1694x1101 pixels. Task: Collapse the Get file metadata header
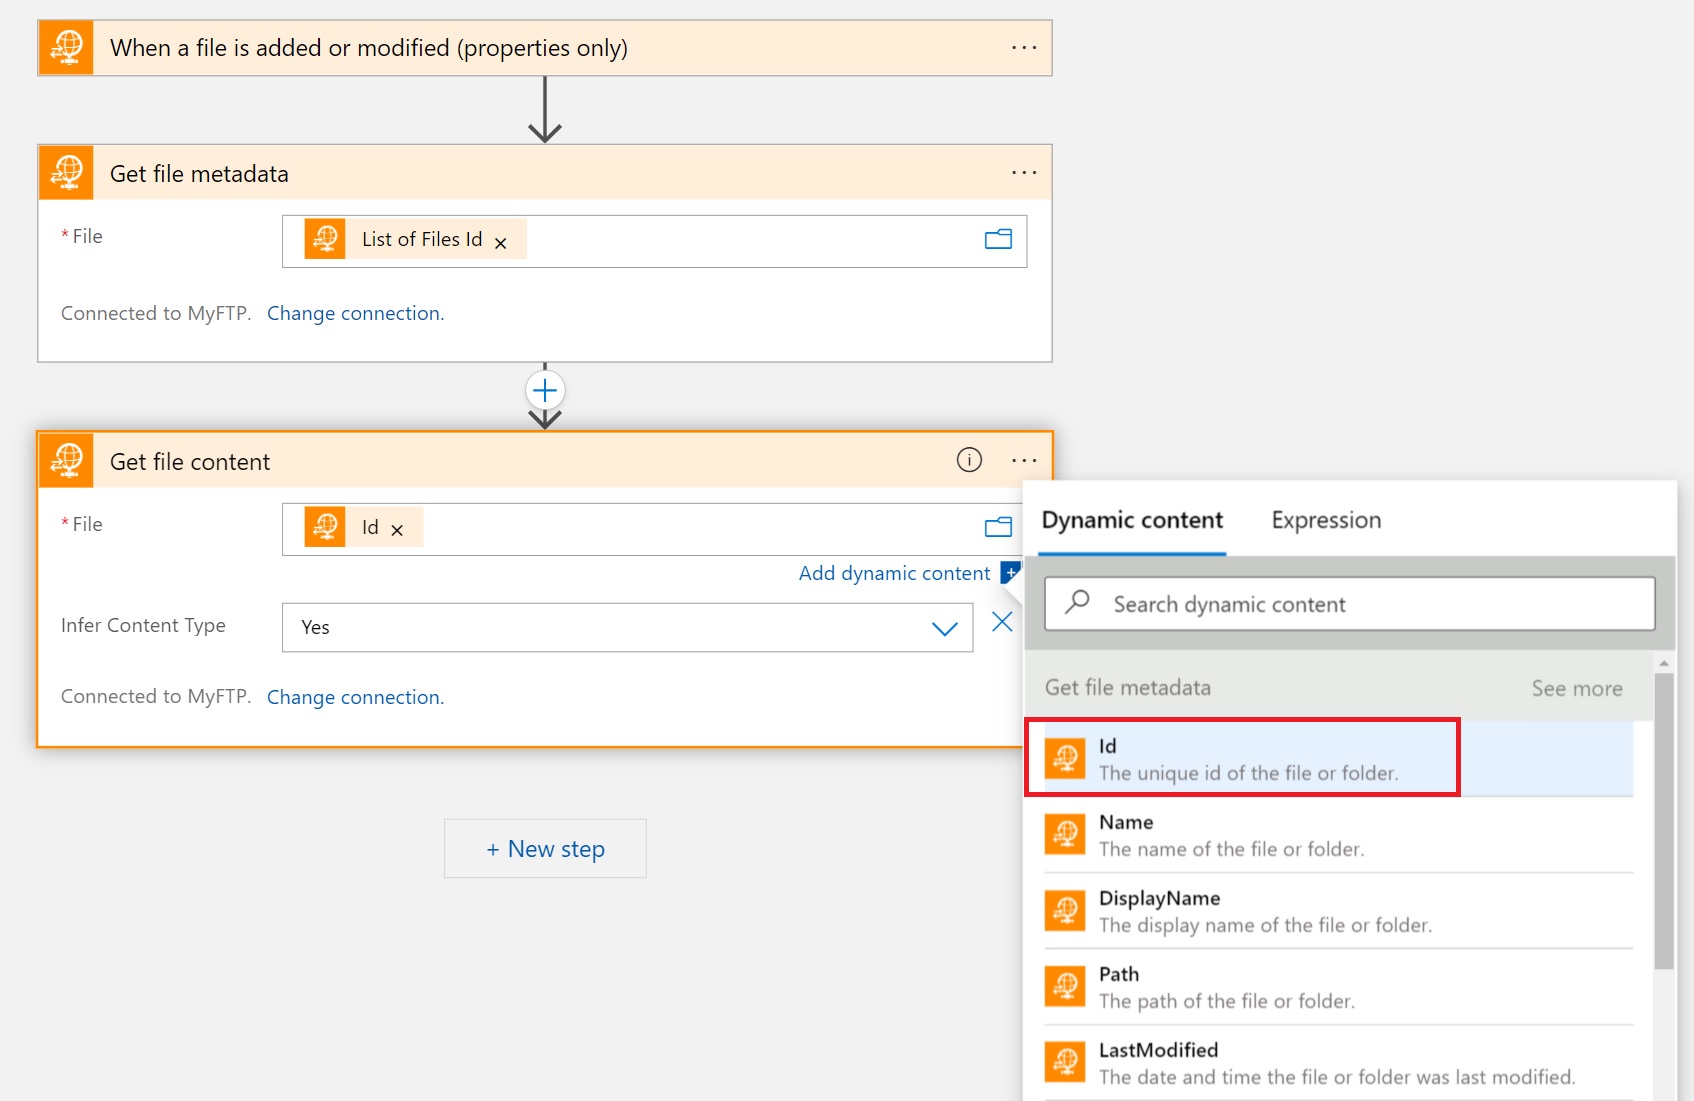click(540, 173)
